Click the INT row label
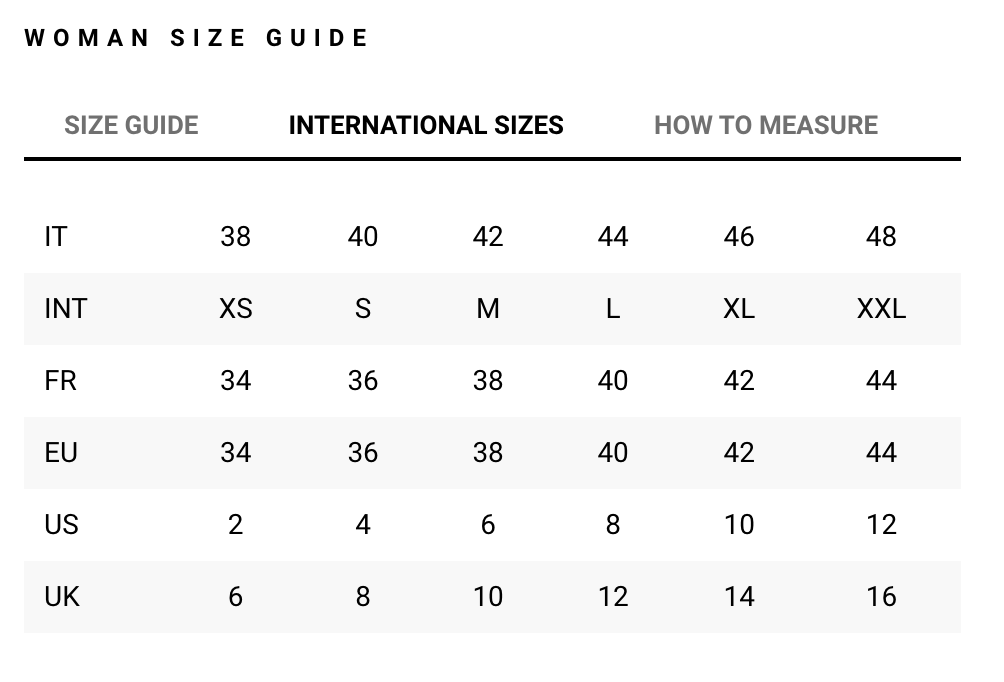The height and width of the screenshot is (682, 1004). pos(66,309)
